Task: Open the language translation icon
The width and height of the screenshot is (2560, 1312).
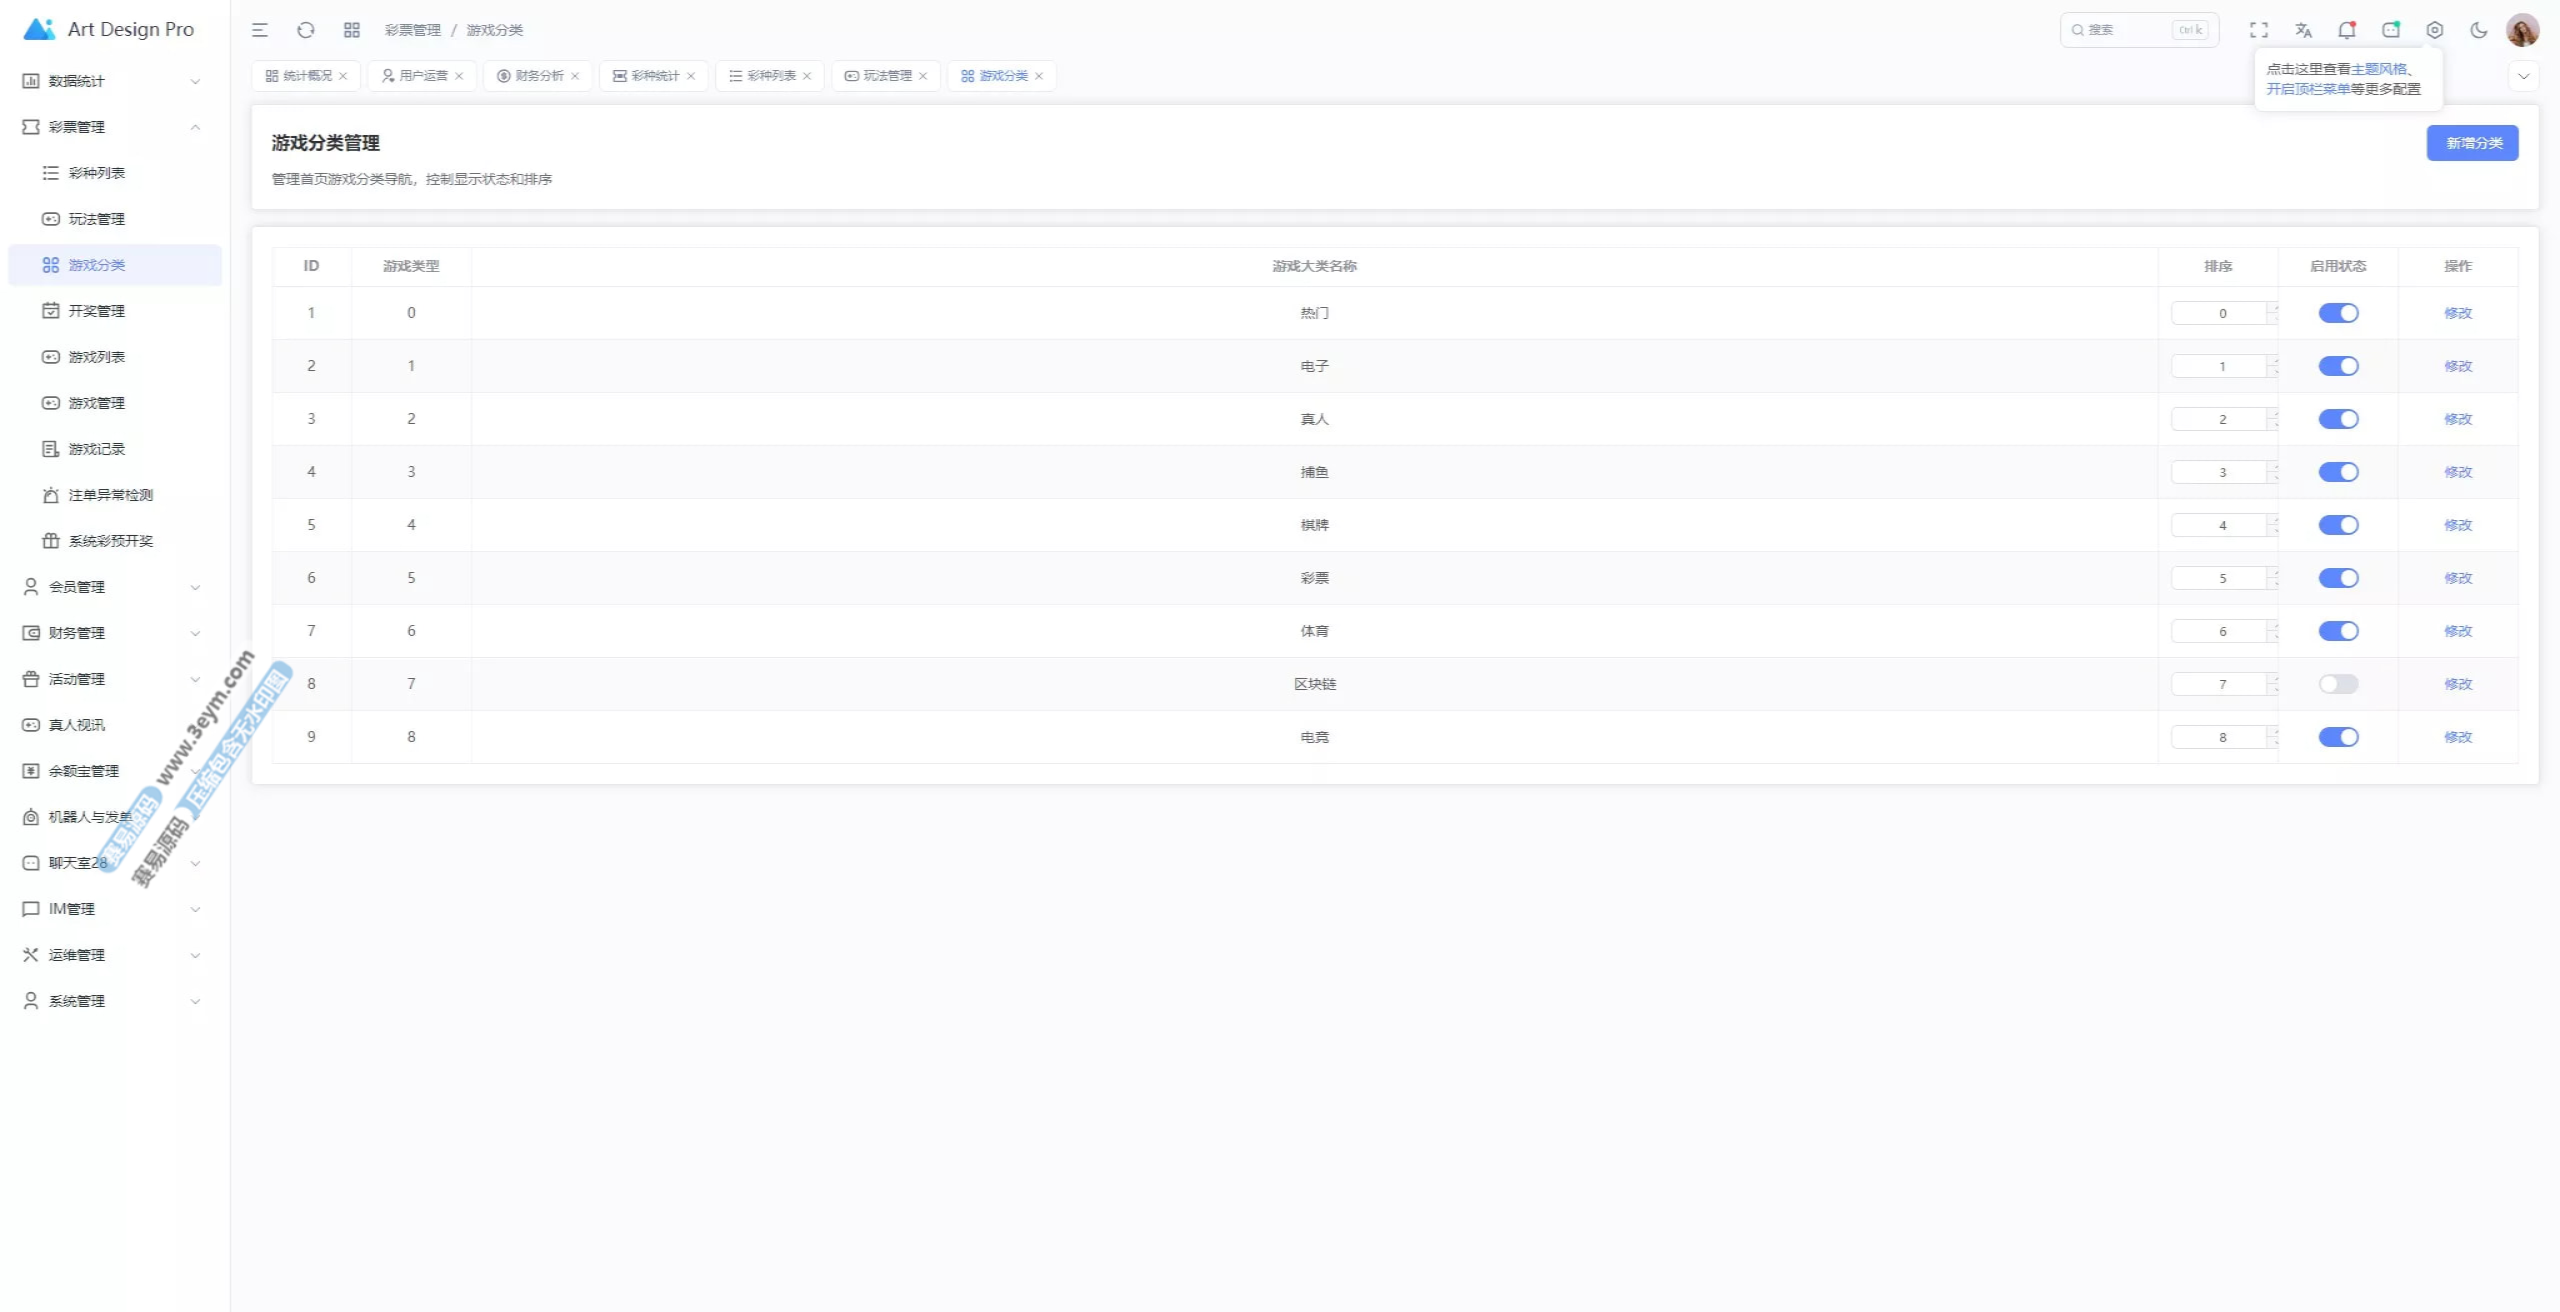Action: pyautogui.click(x=2303, y=30)
